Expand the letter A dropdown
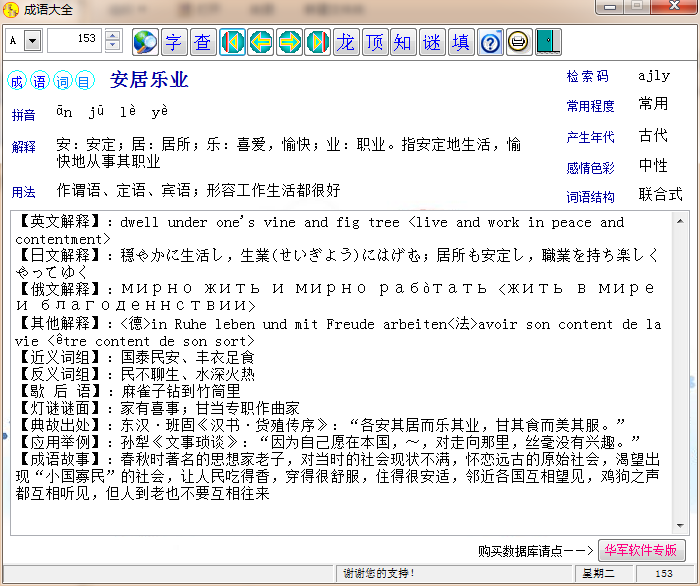This screenshot has height=586, width=700. coord(33,41)
